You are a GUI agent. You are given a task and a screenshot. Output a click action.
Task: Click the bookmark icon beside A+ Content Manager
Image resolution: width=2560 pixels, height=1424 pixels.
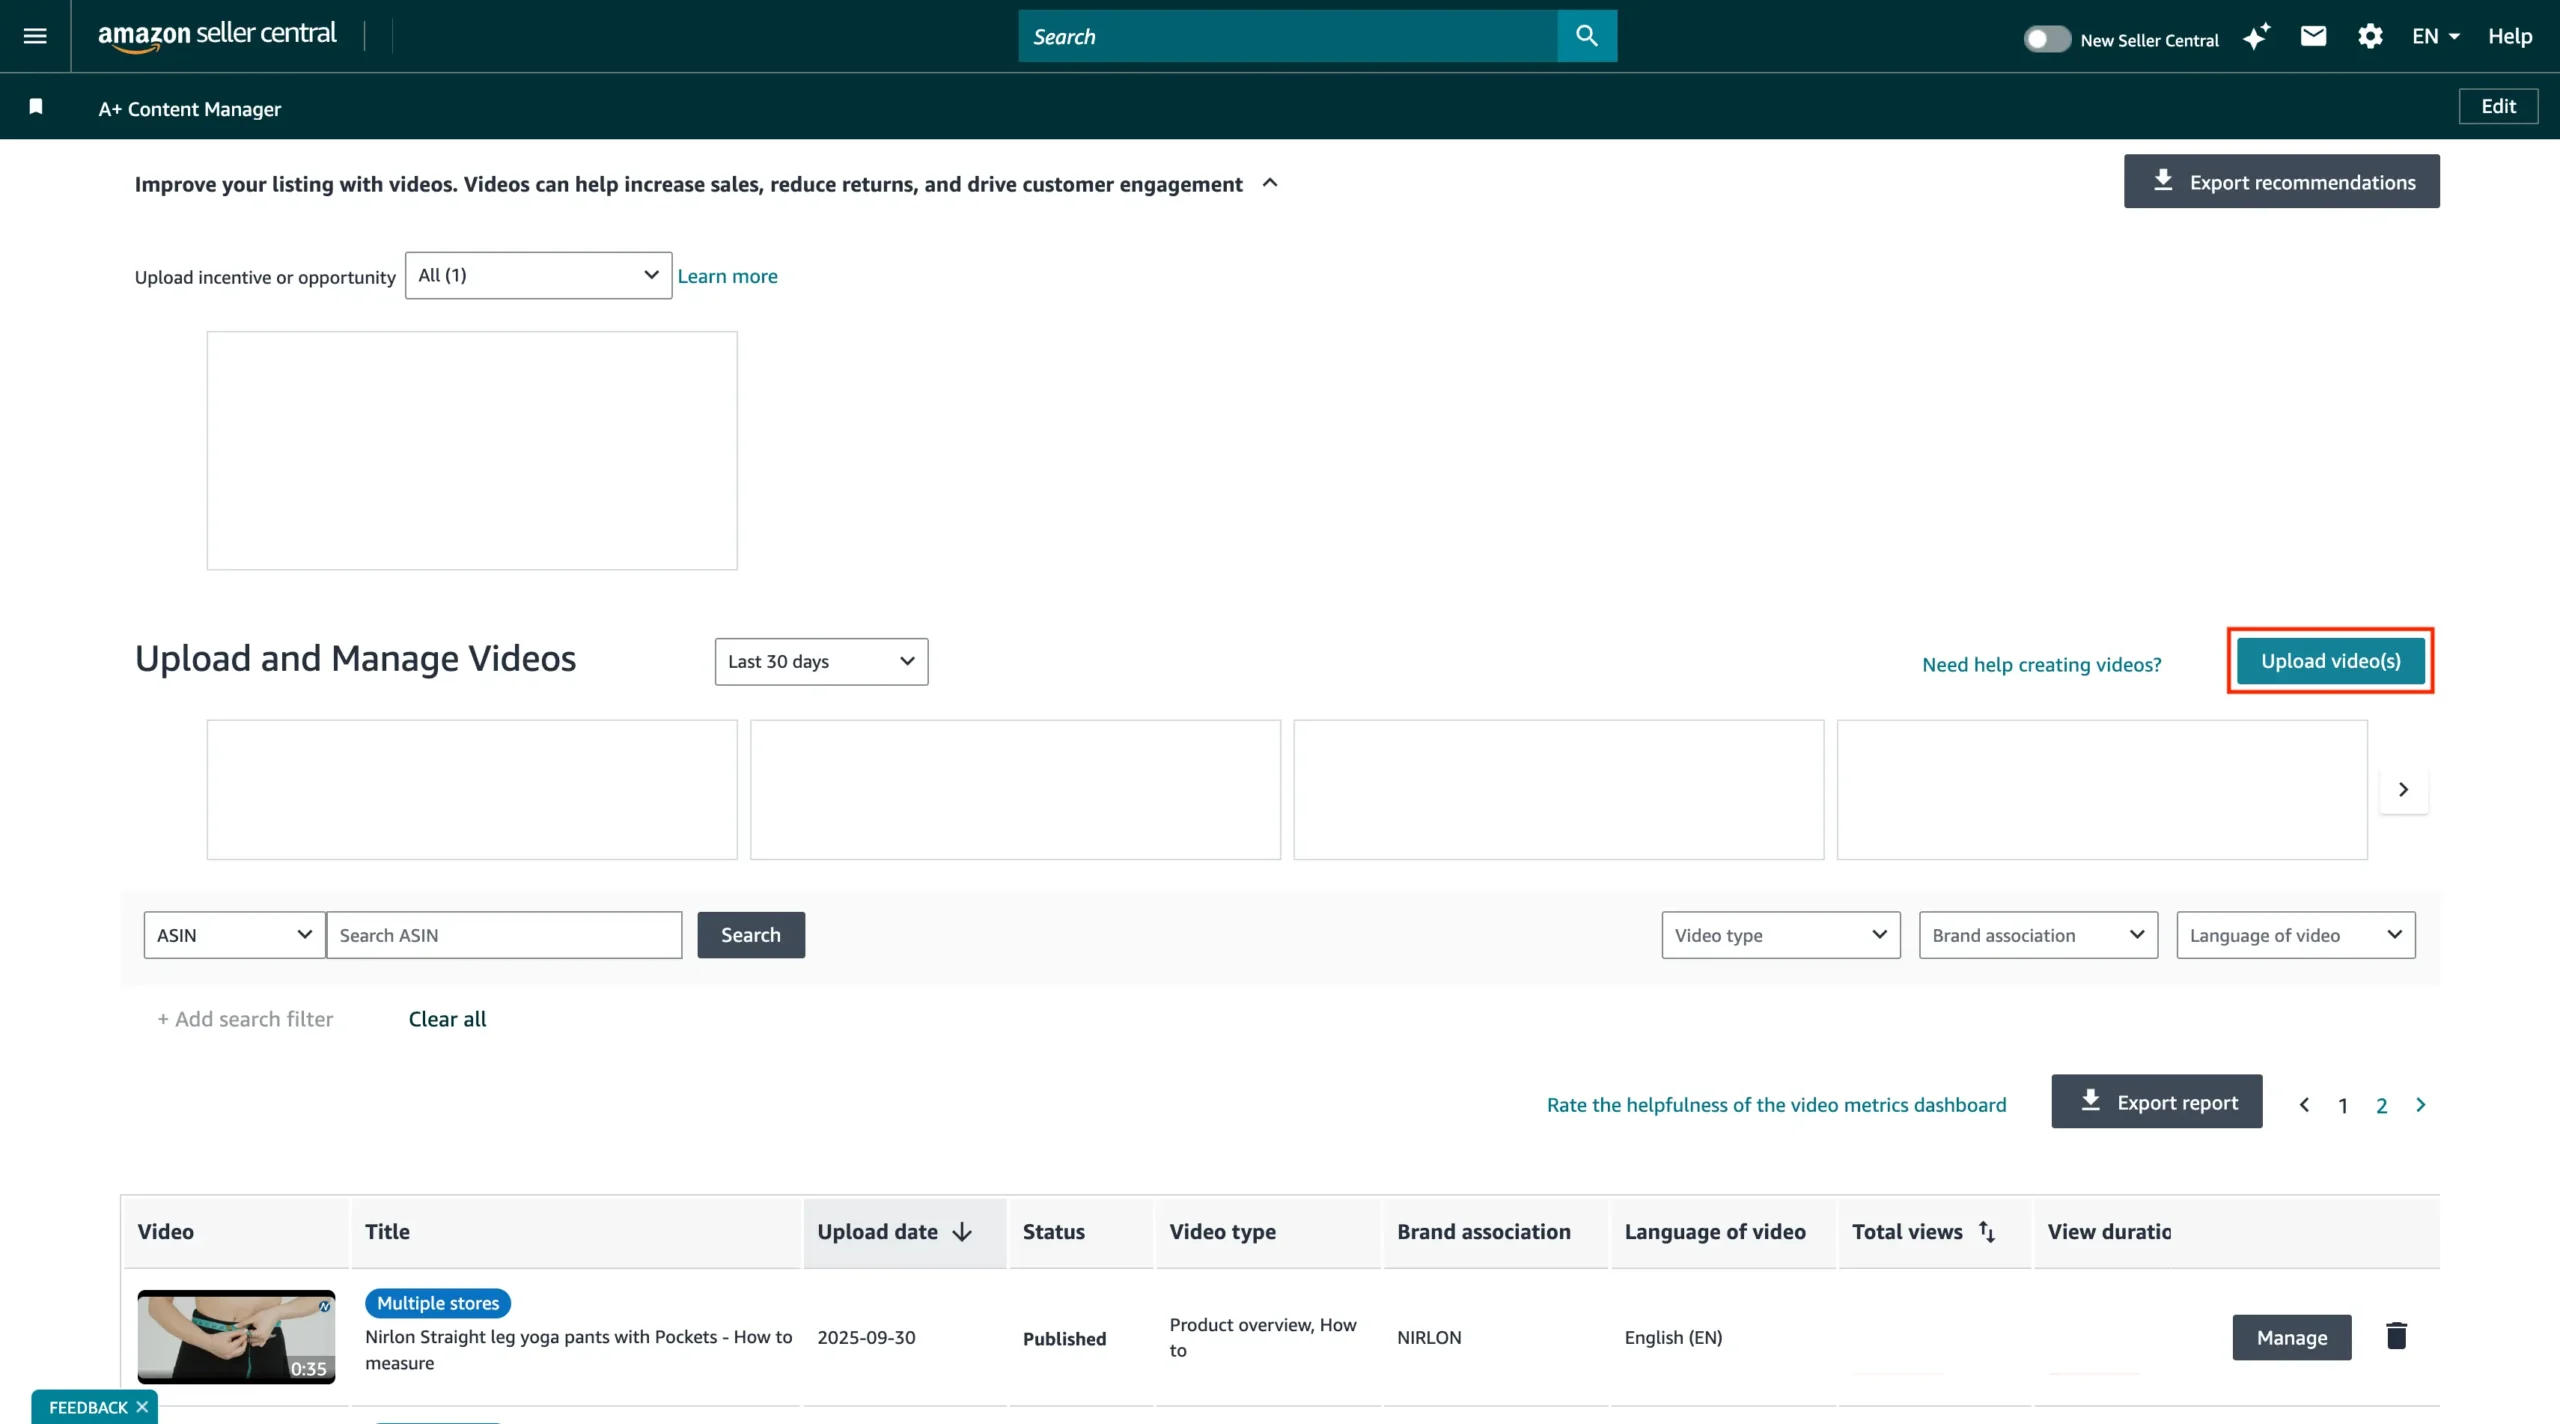pyautogui.click(x=36, y=107)
